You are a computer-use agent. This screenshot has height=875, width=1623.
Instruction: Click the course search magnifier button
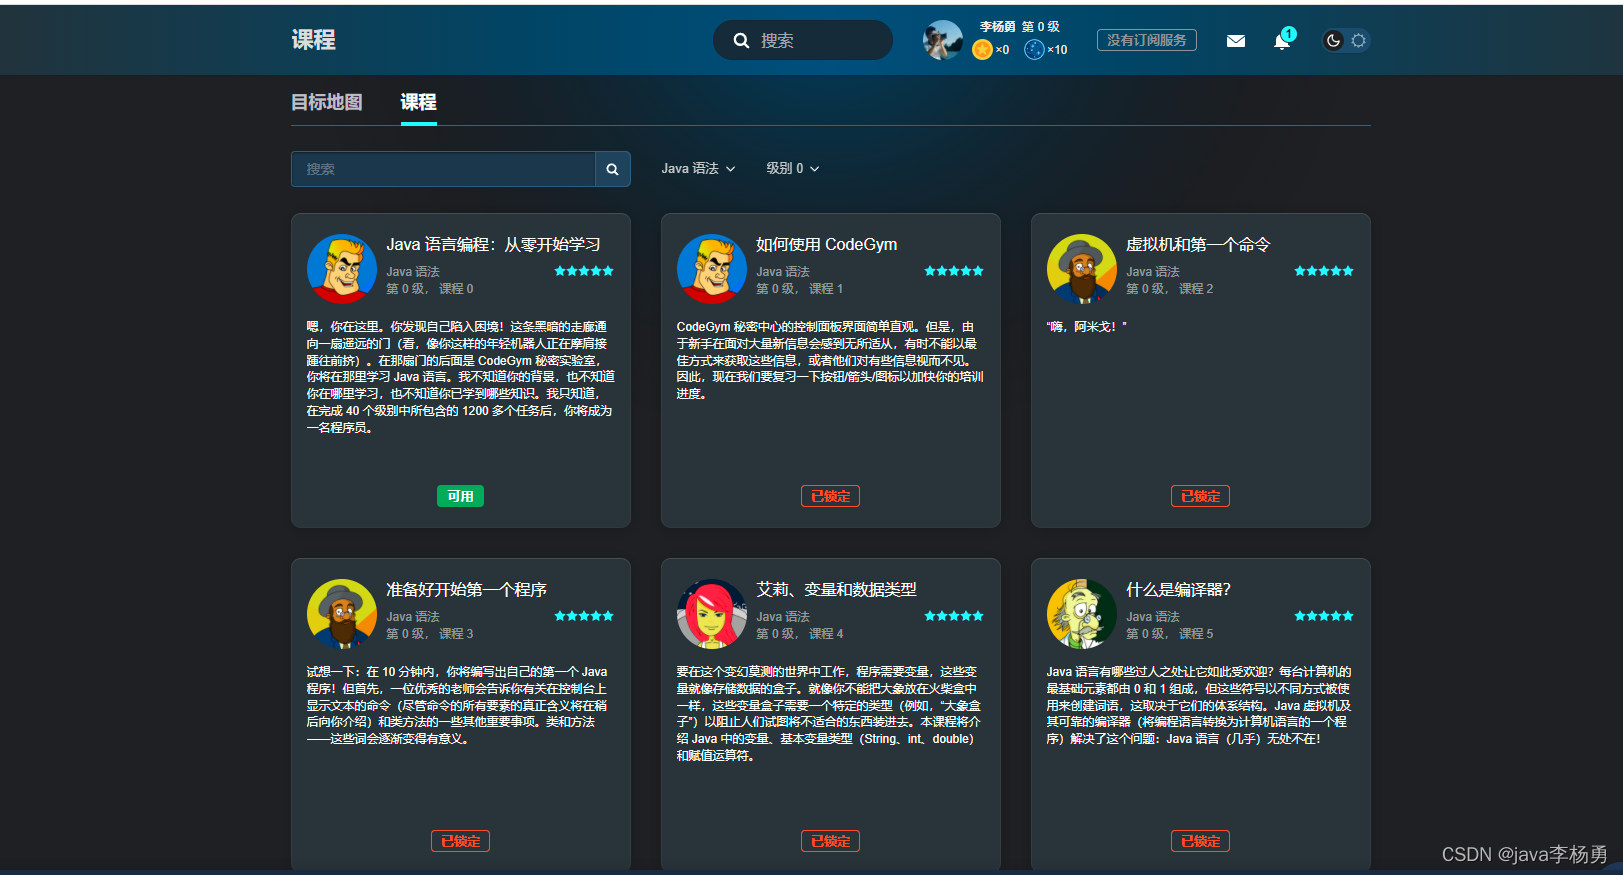[612, 169]
